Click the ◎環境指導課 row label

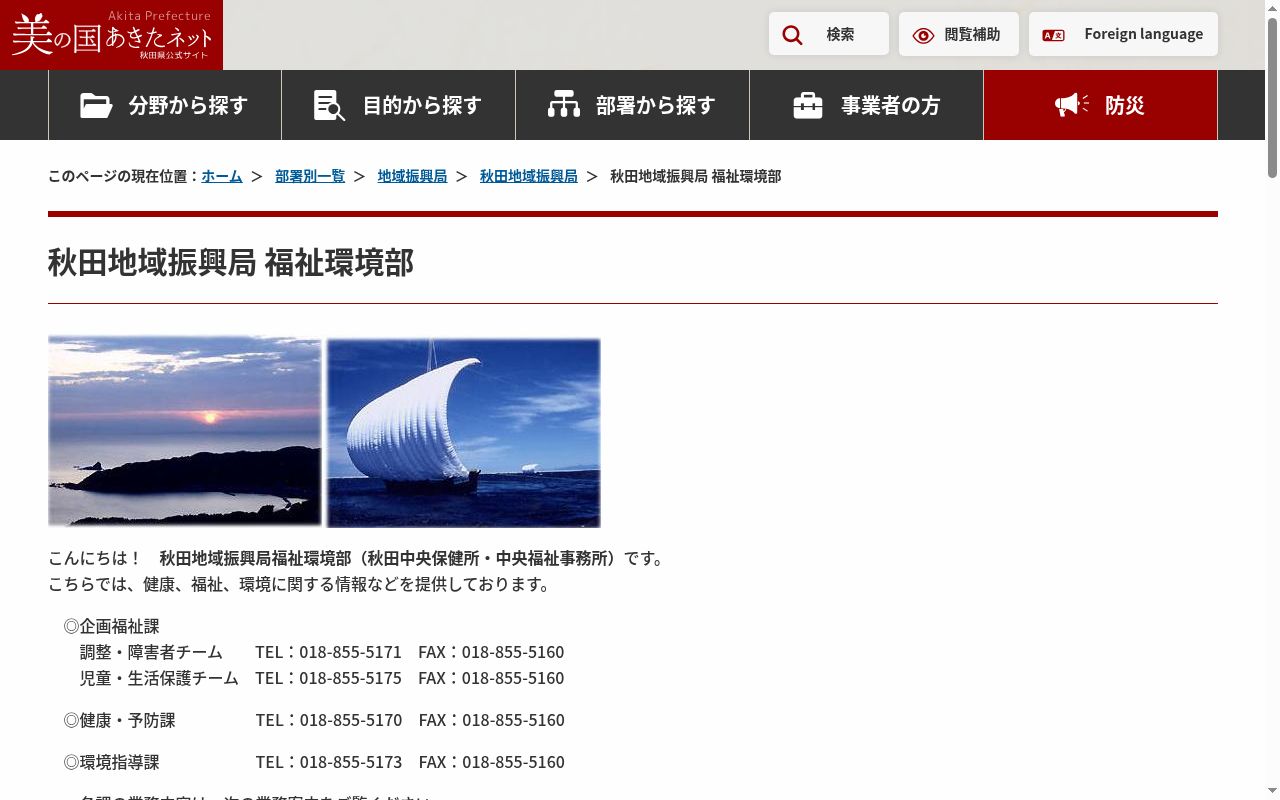(x=111, y=762)
